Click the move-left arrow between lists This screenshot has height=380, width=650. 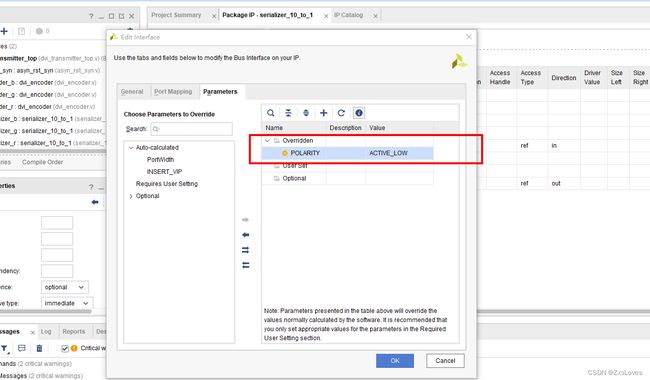pos(245,235)
